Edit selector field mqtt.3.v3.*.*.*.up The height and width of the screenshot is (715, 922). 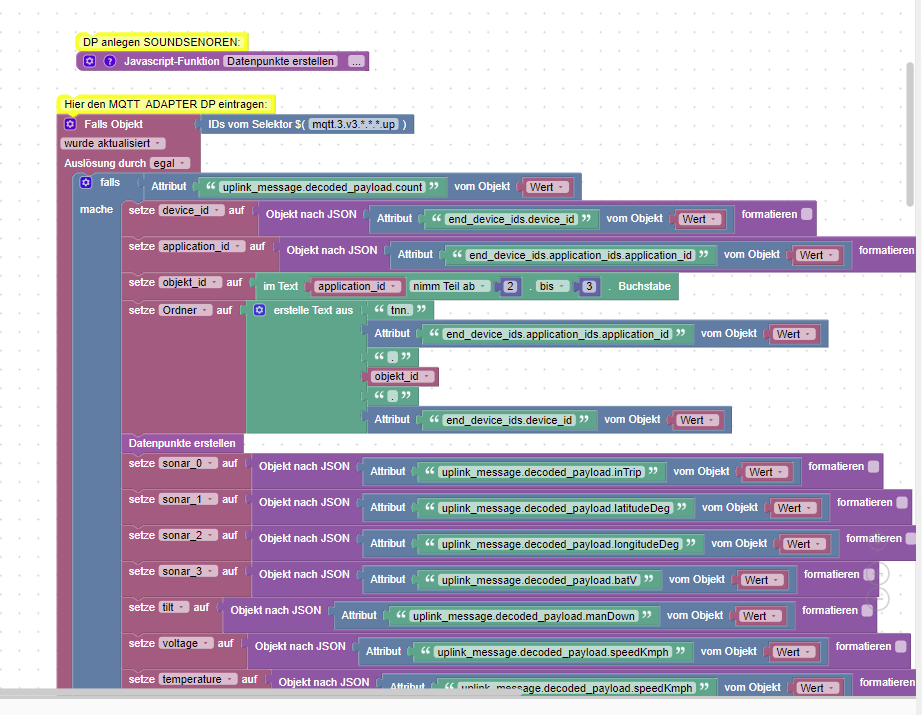point(353,124)
